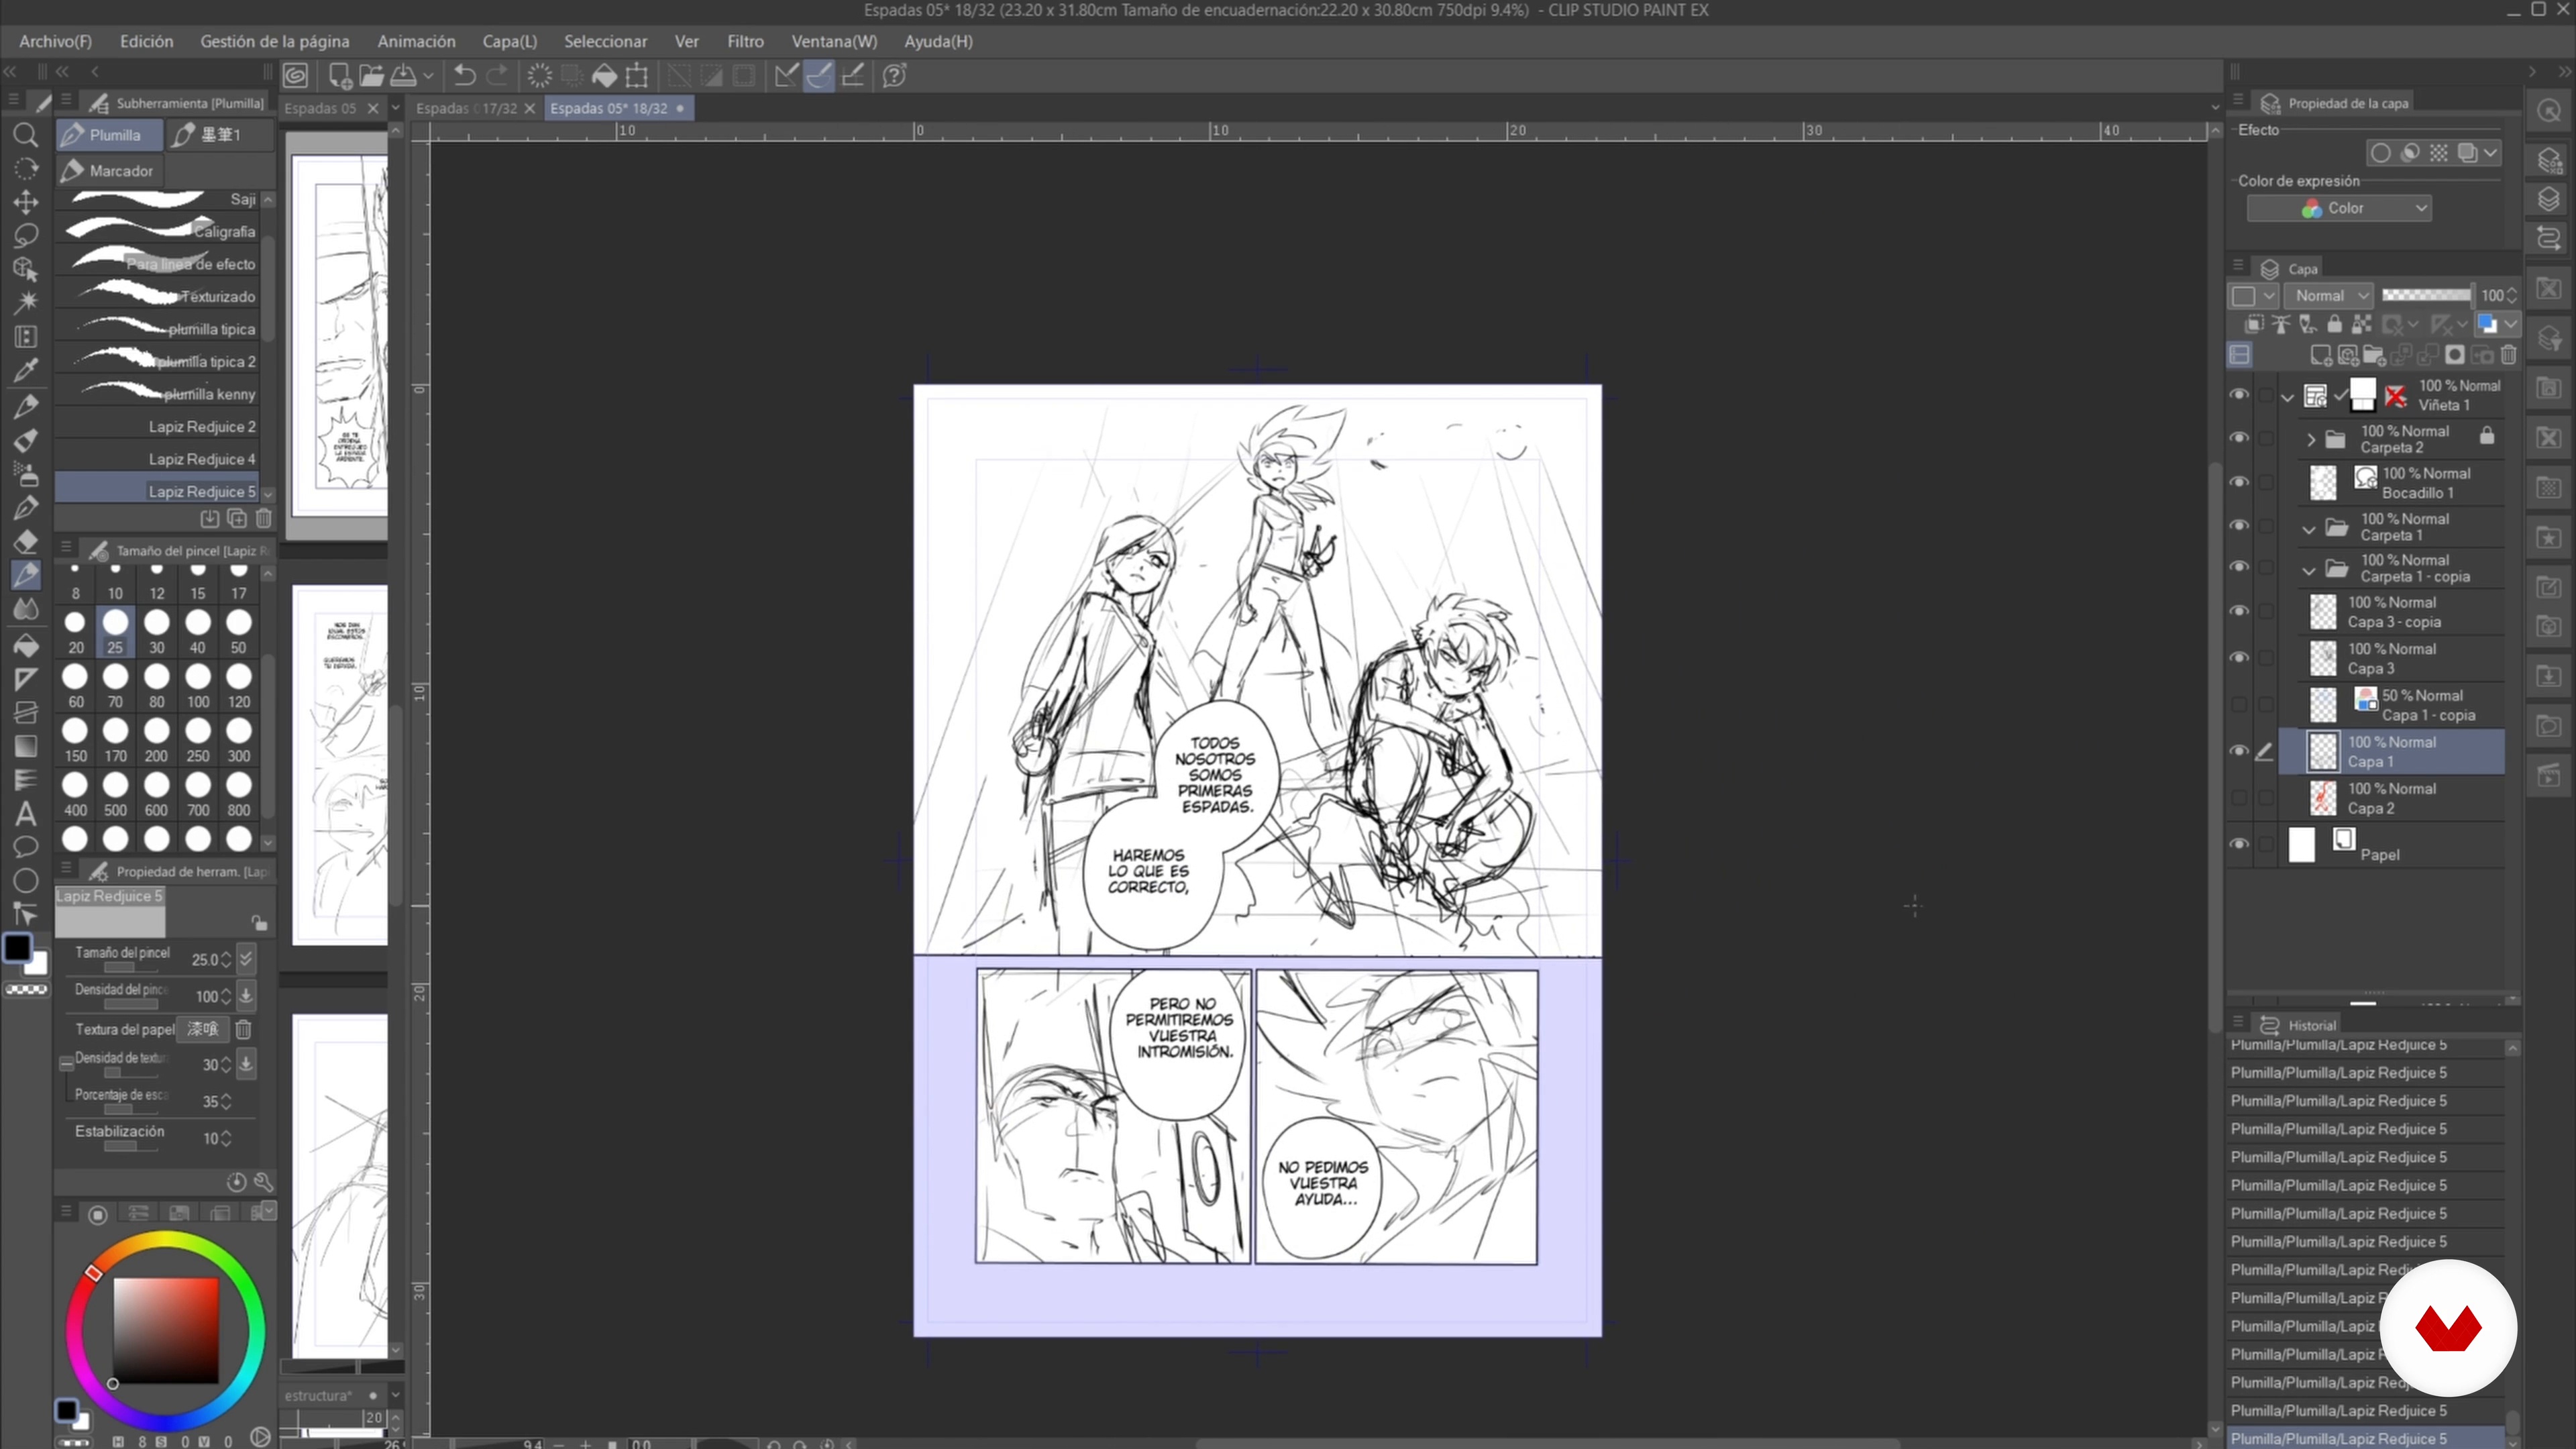Select the Move layer tool

(25, 201)
